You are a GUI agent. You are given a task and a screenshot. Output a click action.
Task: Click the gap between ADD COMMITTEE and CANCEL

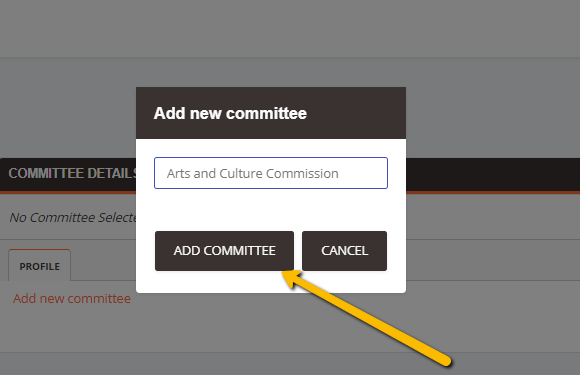point(298,251)
